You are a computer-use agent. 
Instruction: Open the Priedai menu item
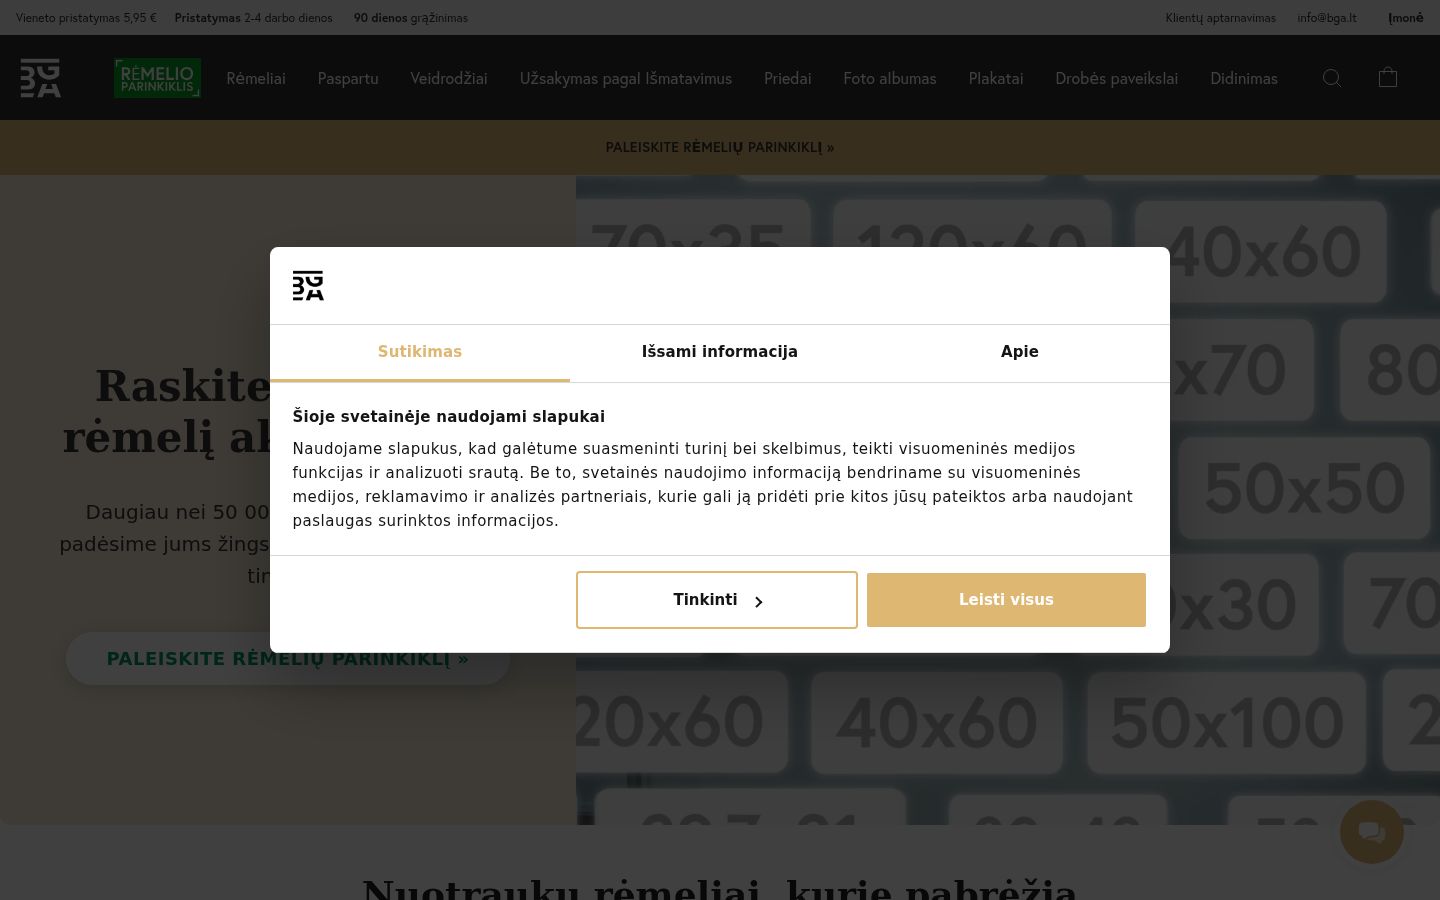click(788, 78)
